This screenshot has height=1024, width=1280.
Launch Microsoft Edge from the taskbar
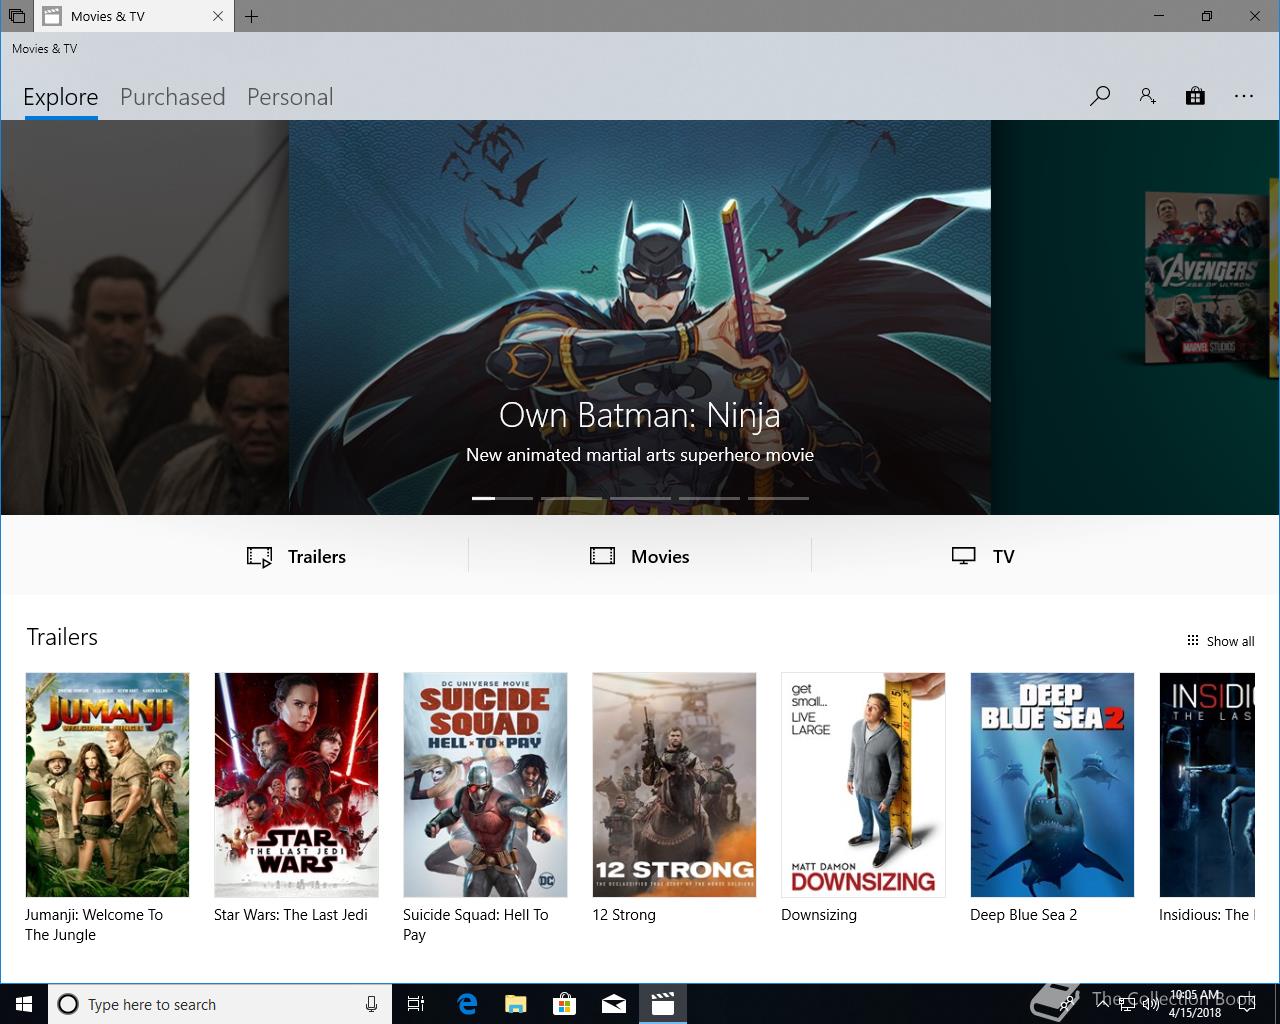467,1004
